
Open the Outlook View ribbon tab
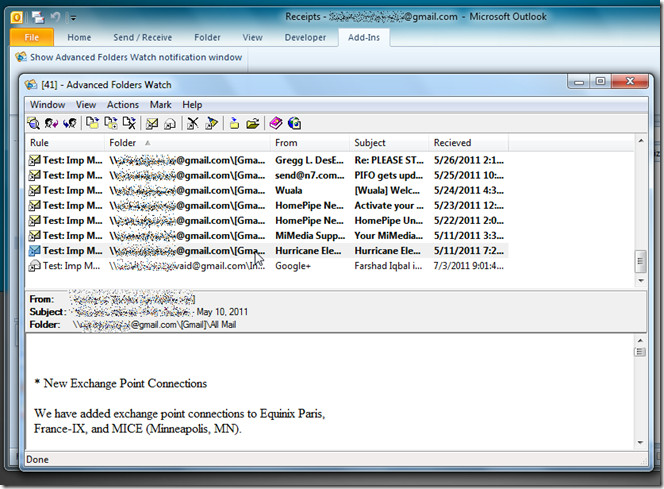click(x=252, y=37)
